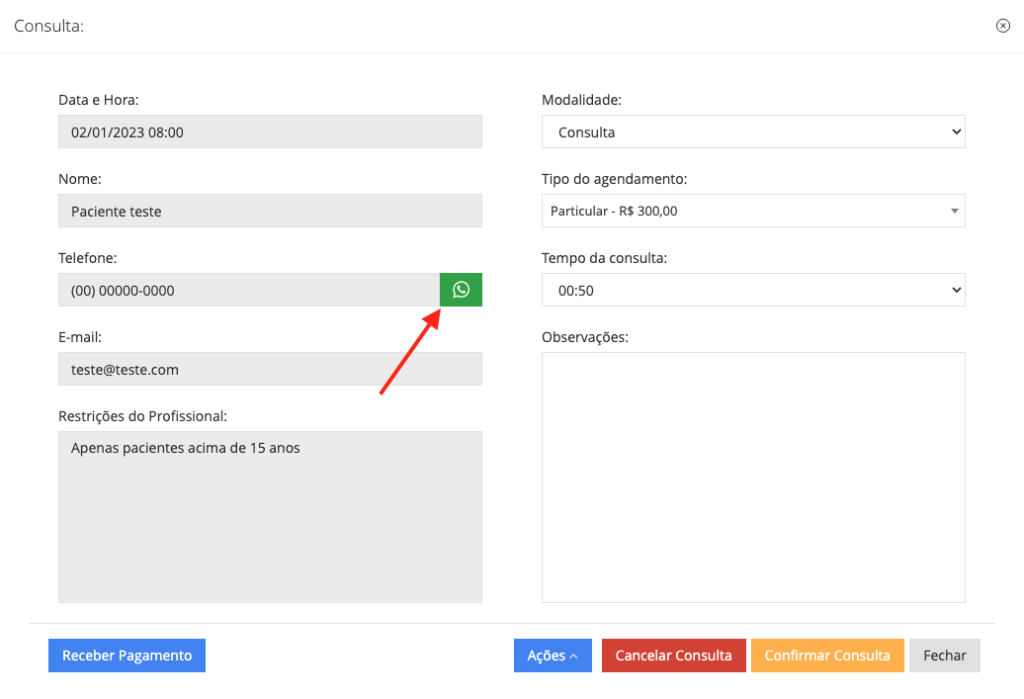Expand Tipo do agendamento selector
The width and height of the screenshot is (1024, 699).
pyautogui.click(x=753, y=211)
